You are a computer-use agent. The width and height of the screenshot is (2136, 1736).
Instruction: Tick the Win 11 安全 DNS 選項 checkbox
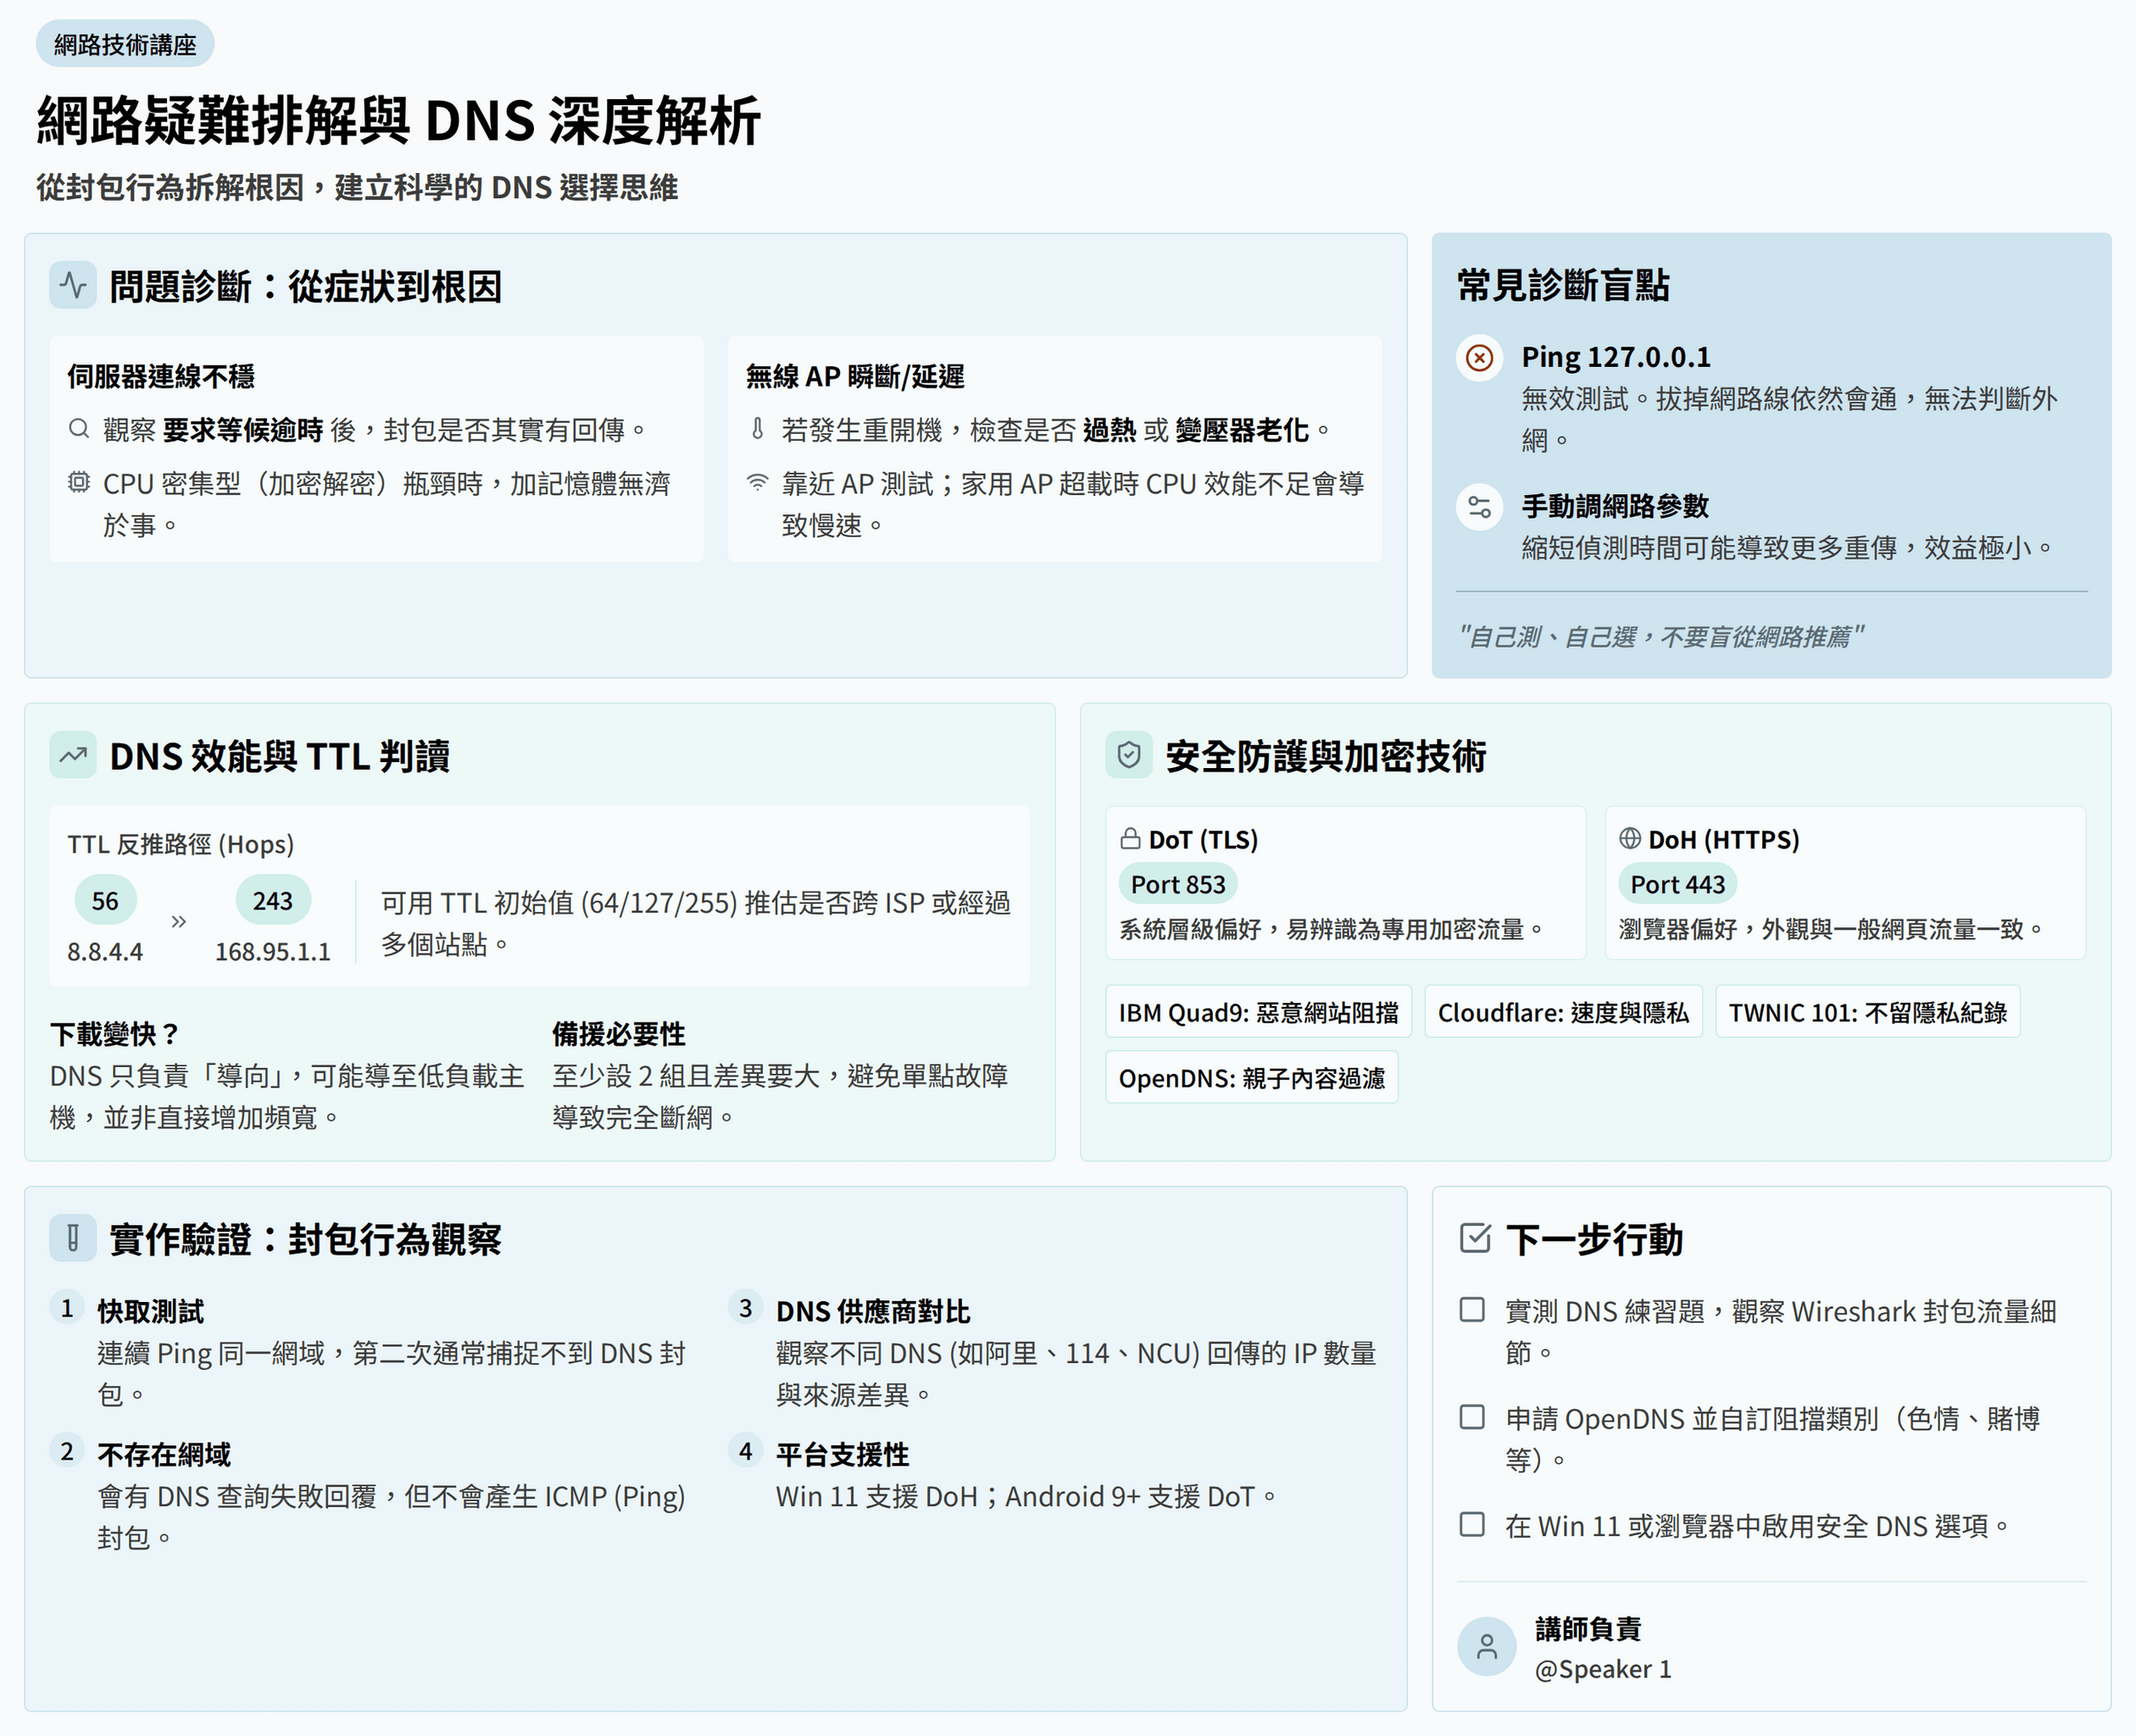(1472, 1525)
